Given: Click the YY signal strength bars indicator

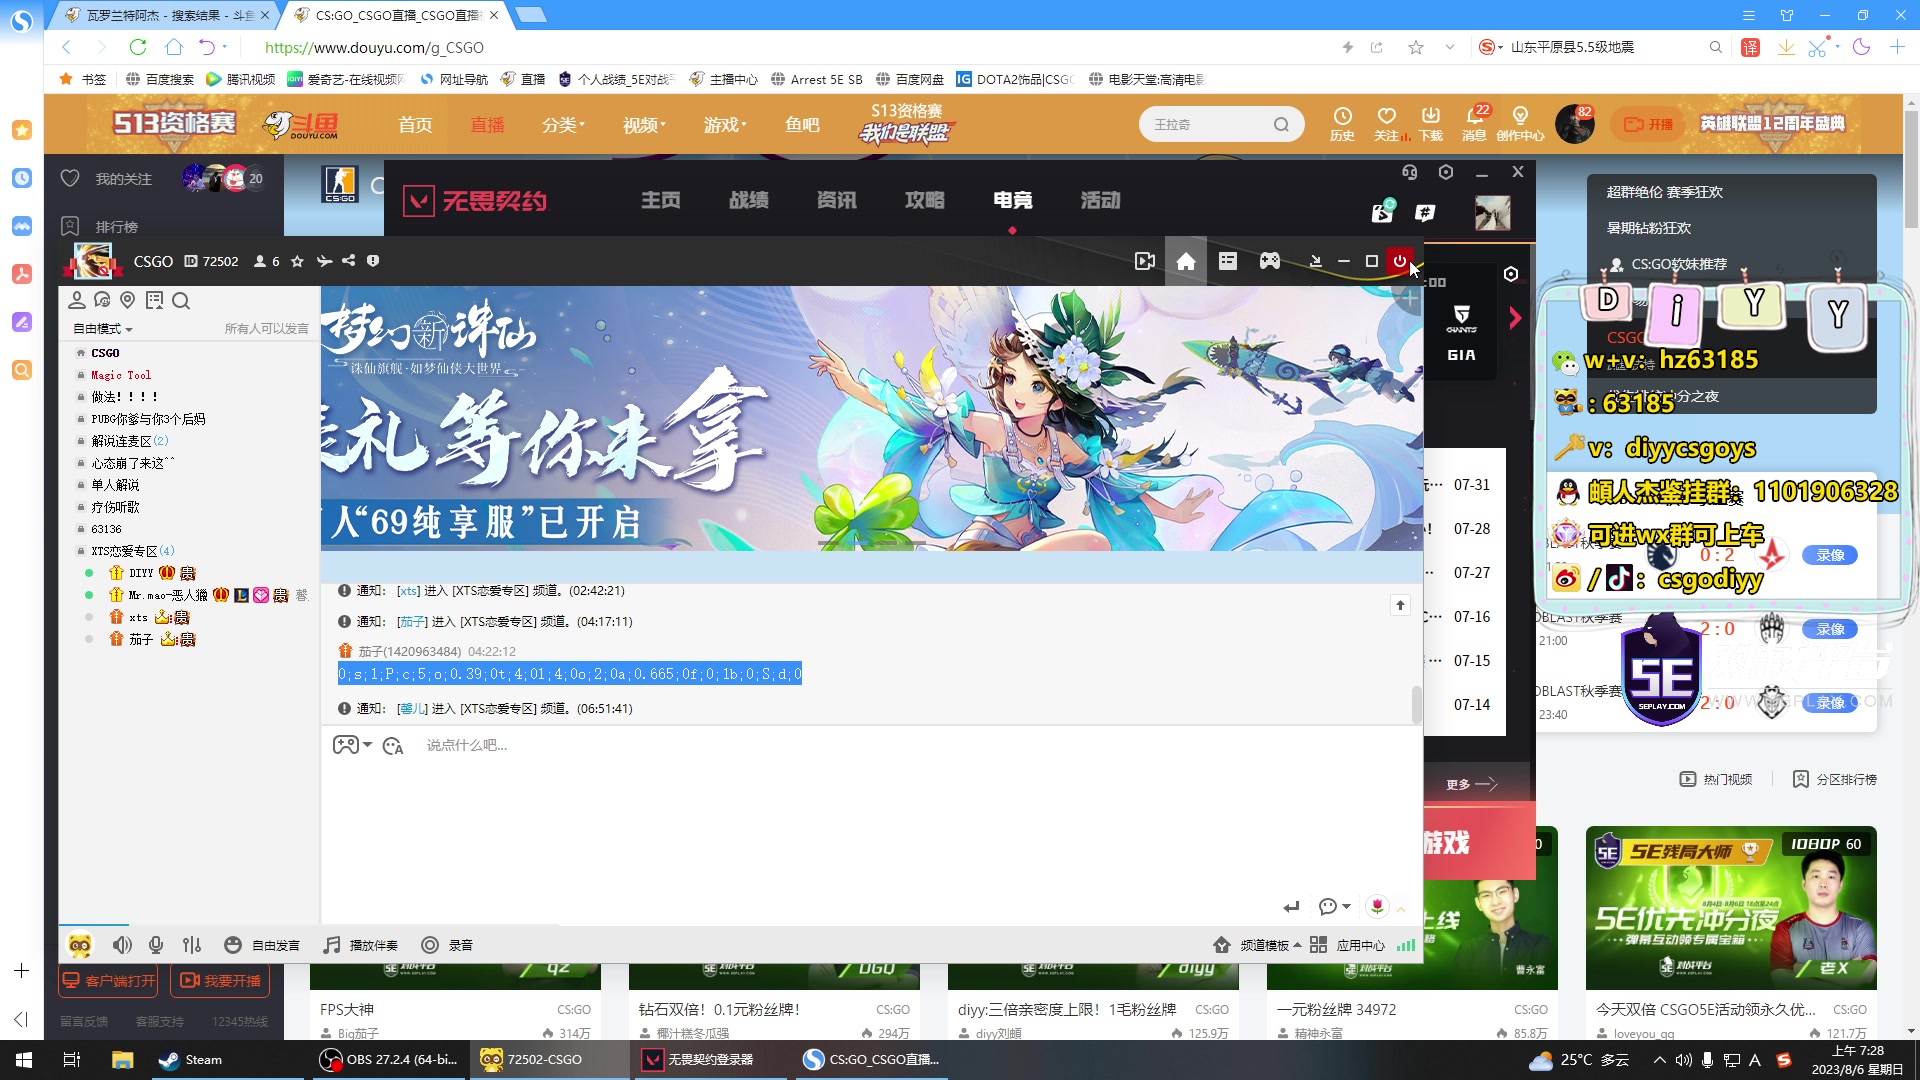Looking at the screenshot, I should coord(1406,945).
